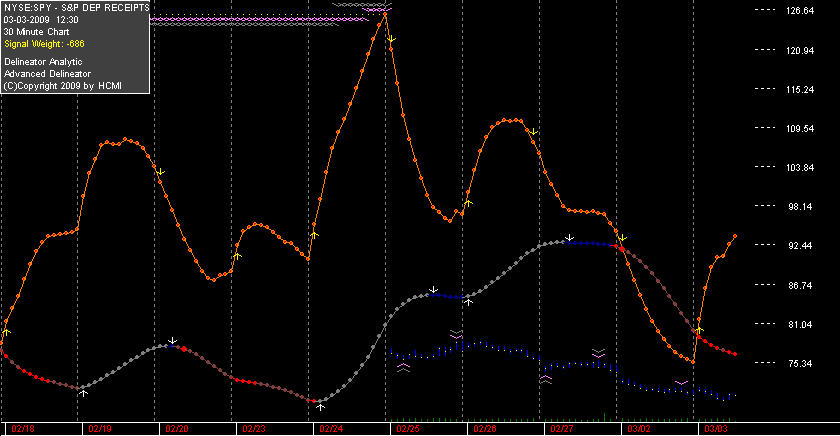Click the Delineator Analytic label
The width and height of the screenshot is (840, 436).
(43, 62)
